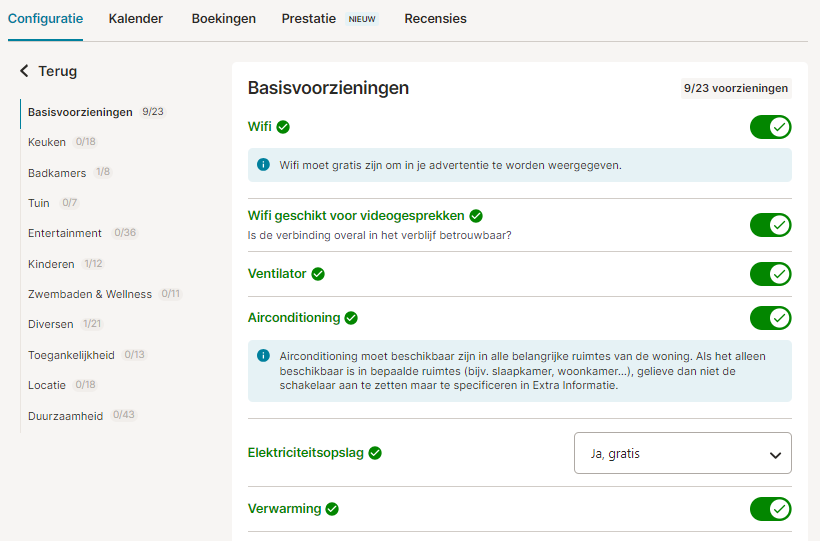Switch off the Verwarming toggle
The width and height of the screenshot is (820, 541).
click(x=770, y=509)
